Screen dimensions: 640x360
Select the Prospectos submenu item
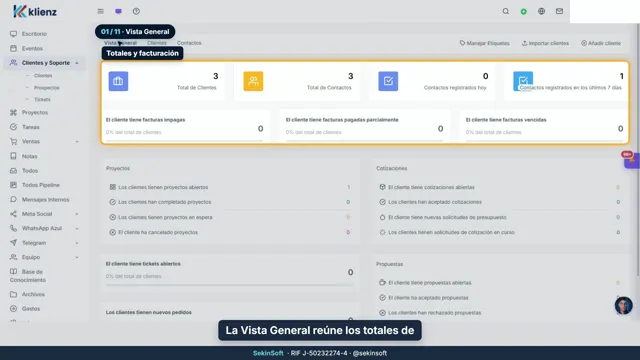(x=47, y=88)
